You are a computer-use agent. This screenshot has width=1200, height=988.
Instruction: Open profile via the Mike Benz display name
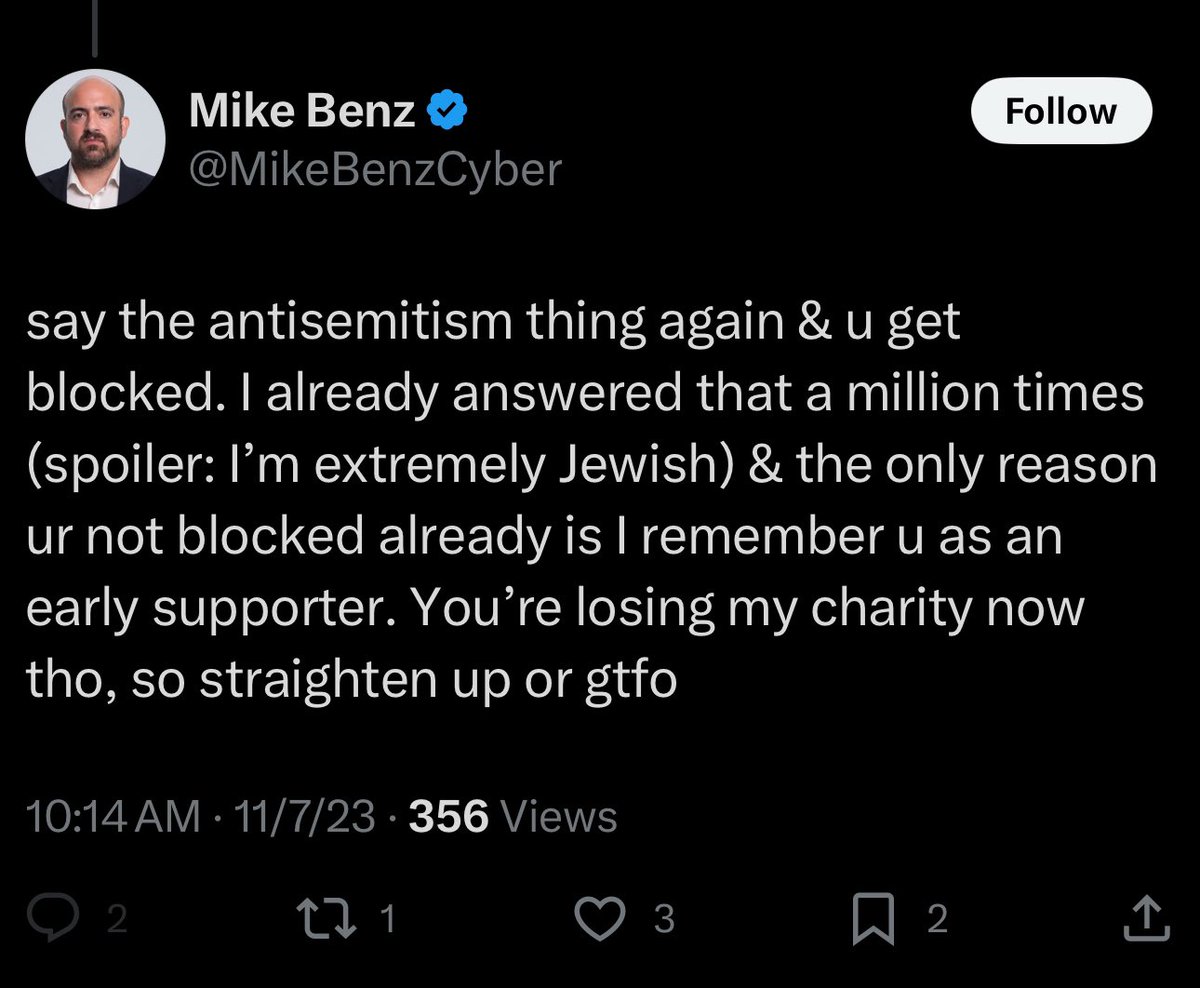(301, 112)
